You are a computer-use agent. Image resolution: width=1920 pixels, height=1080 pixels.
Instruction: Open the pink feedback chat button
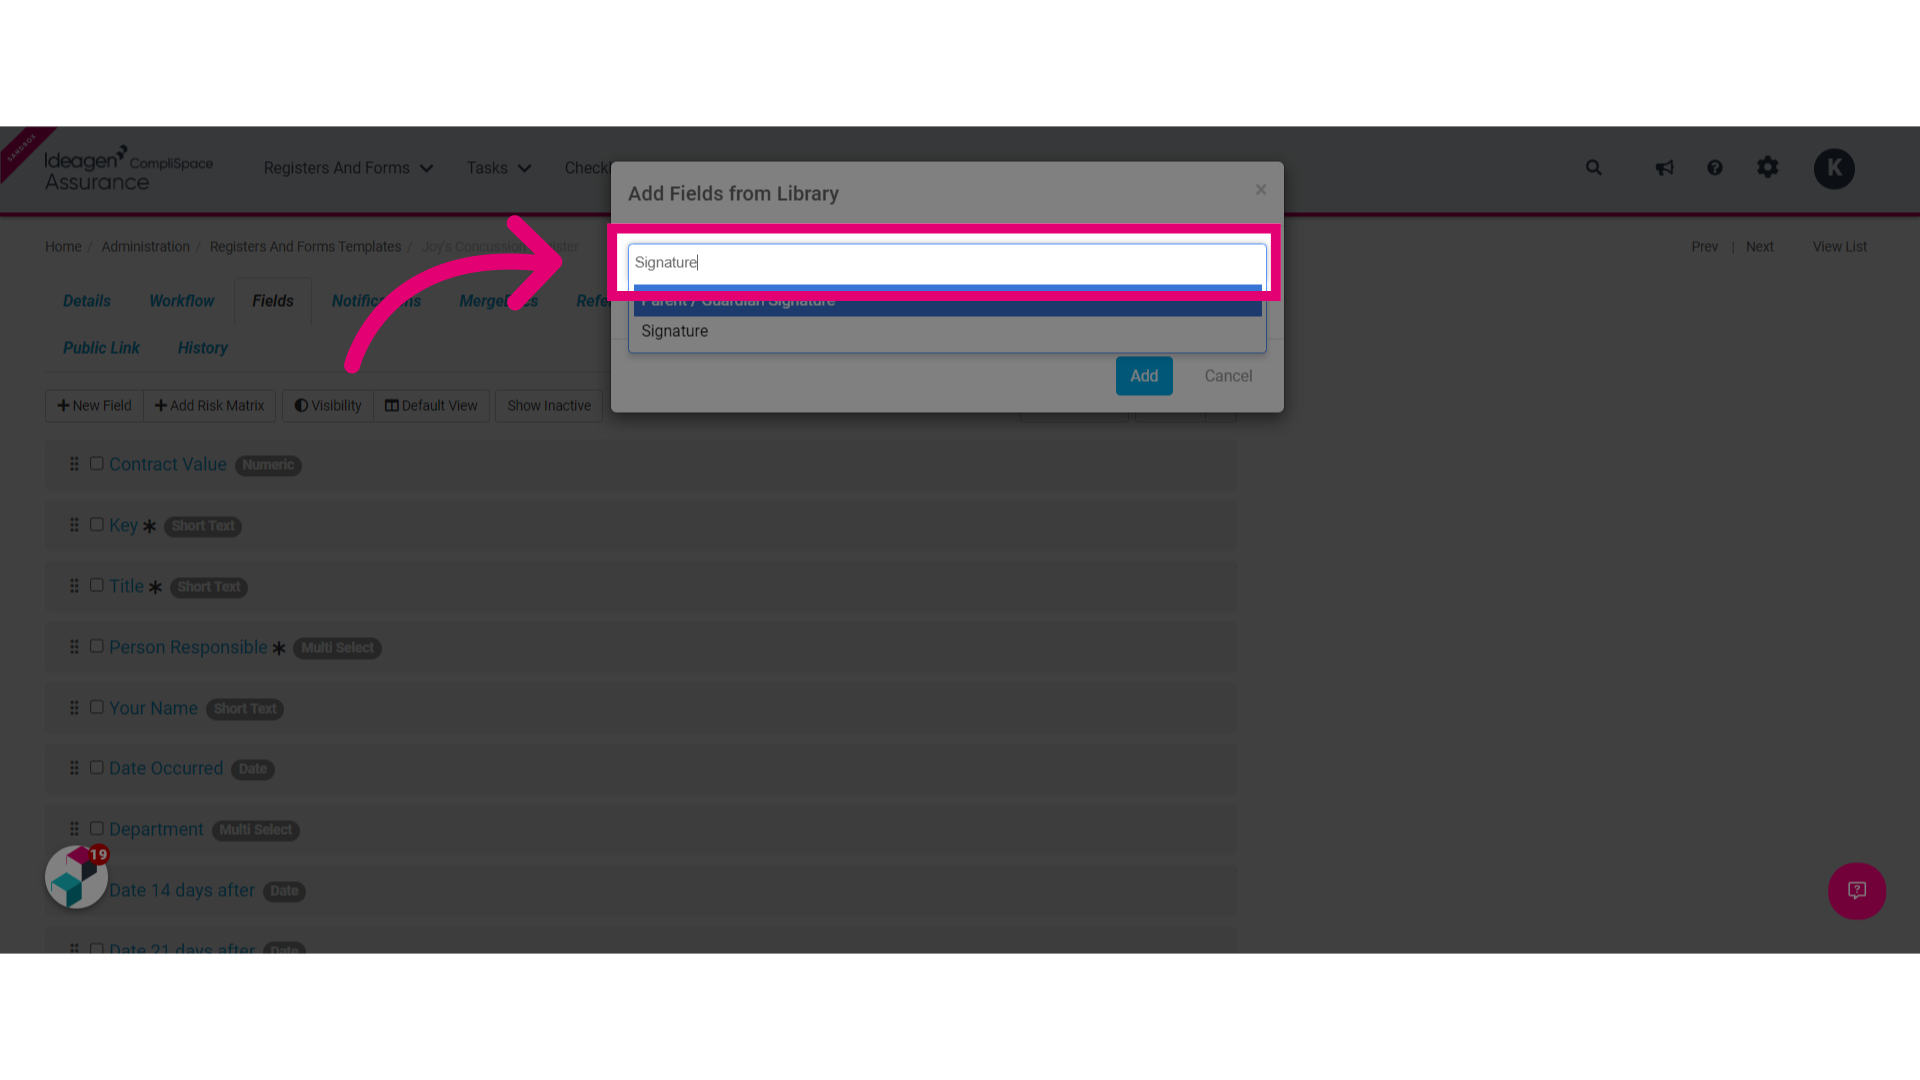1857,890
